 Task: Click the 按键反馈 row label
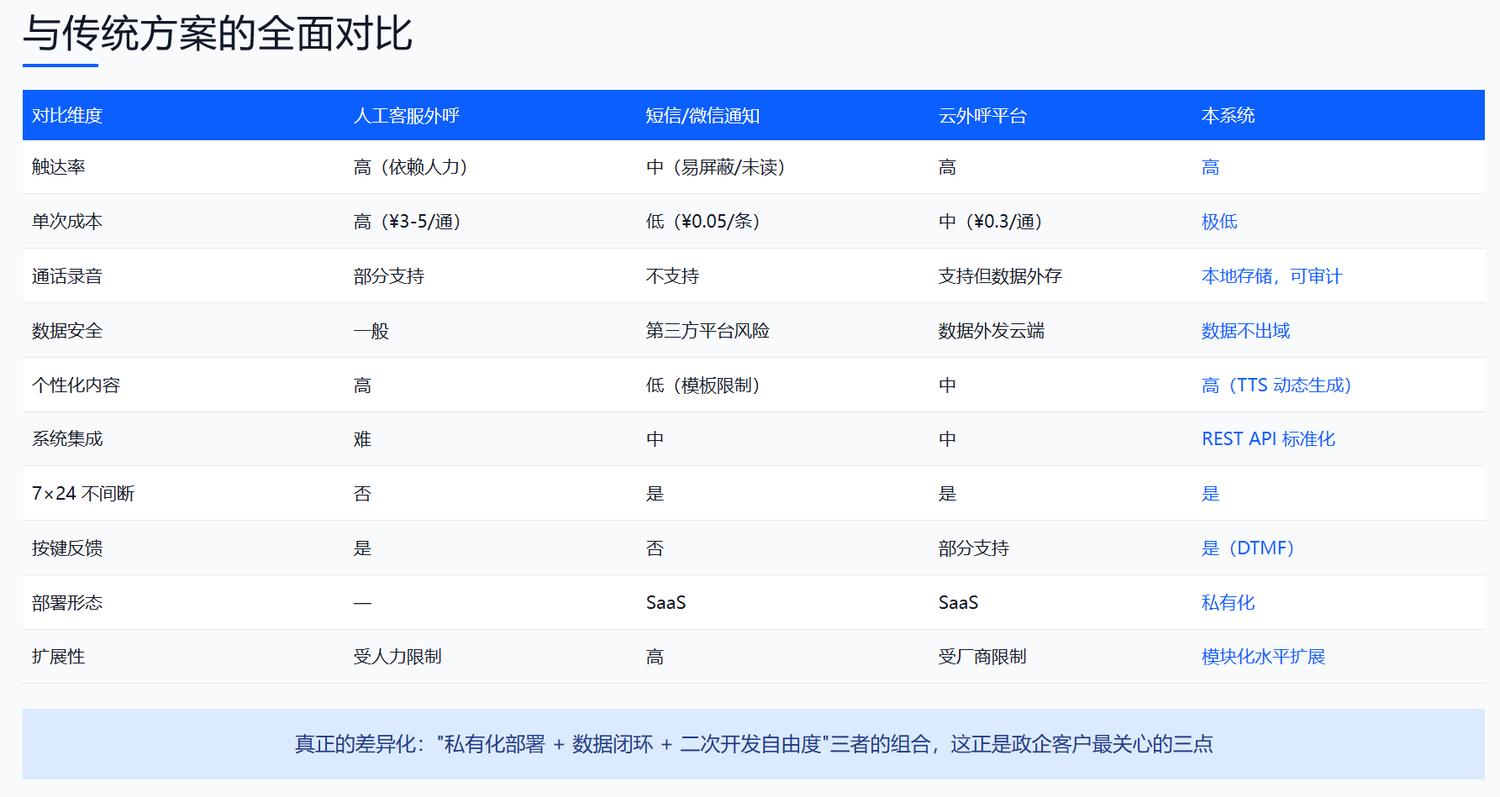coord(67,548)
